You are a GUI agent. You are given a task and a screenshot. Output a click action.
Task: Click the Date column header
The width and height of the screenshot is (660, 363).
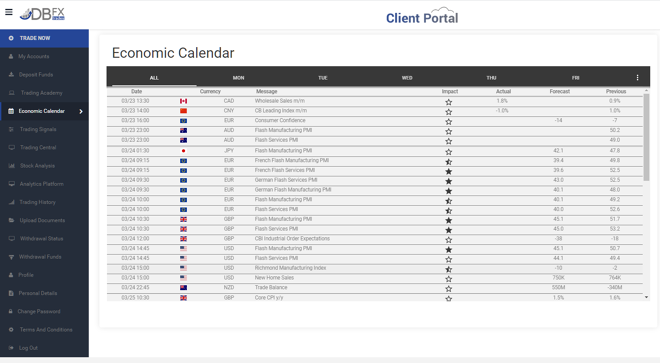click(136, 91)
